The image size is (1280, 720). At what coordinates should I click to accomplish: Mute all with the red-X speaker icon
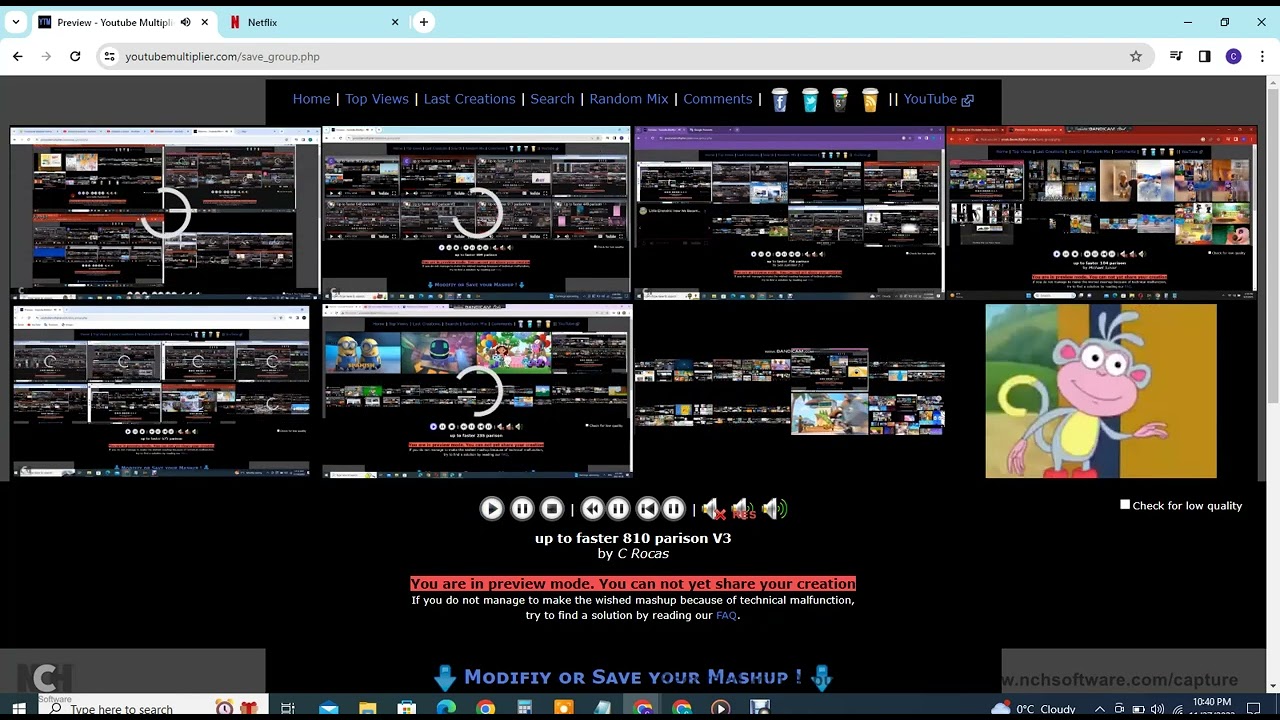tap(713, 509)
